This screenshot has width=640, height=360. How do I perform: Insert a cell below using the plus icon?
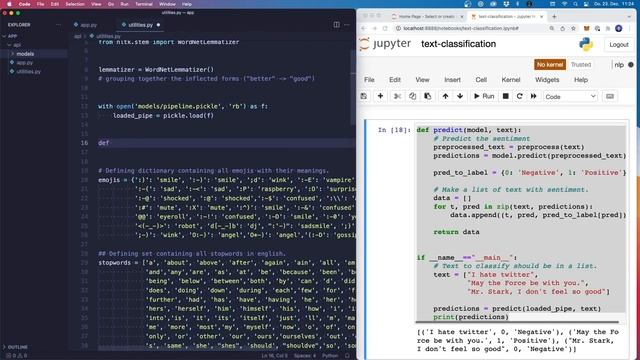380,96
